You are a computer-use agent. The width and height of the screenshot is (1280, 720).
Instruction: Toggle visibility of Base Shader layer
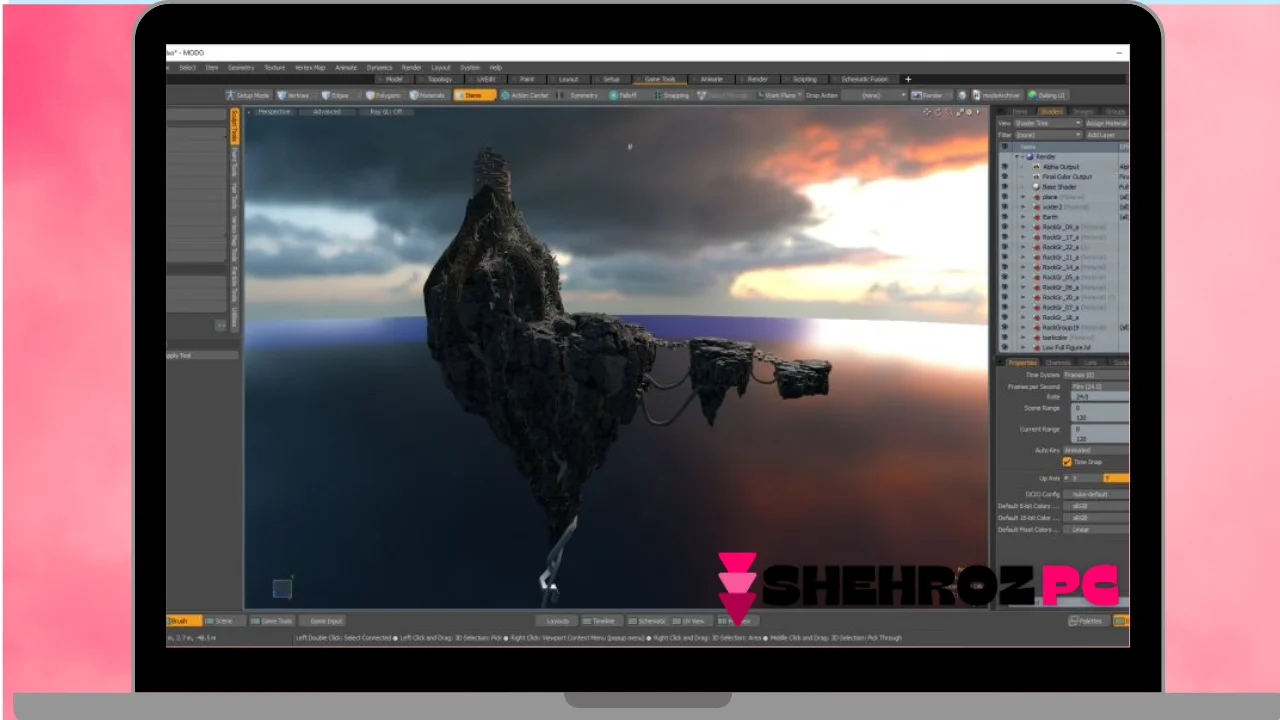point(1005,187)
